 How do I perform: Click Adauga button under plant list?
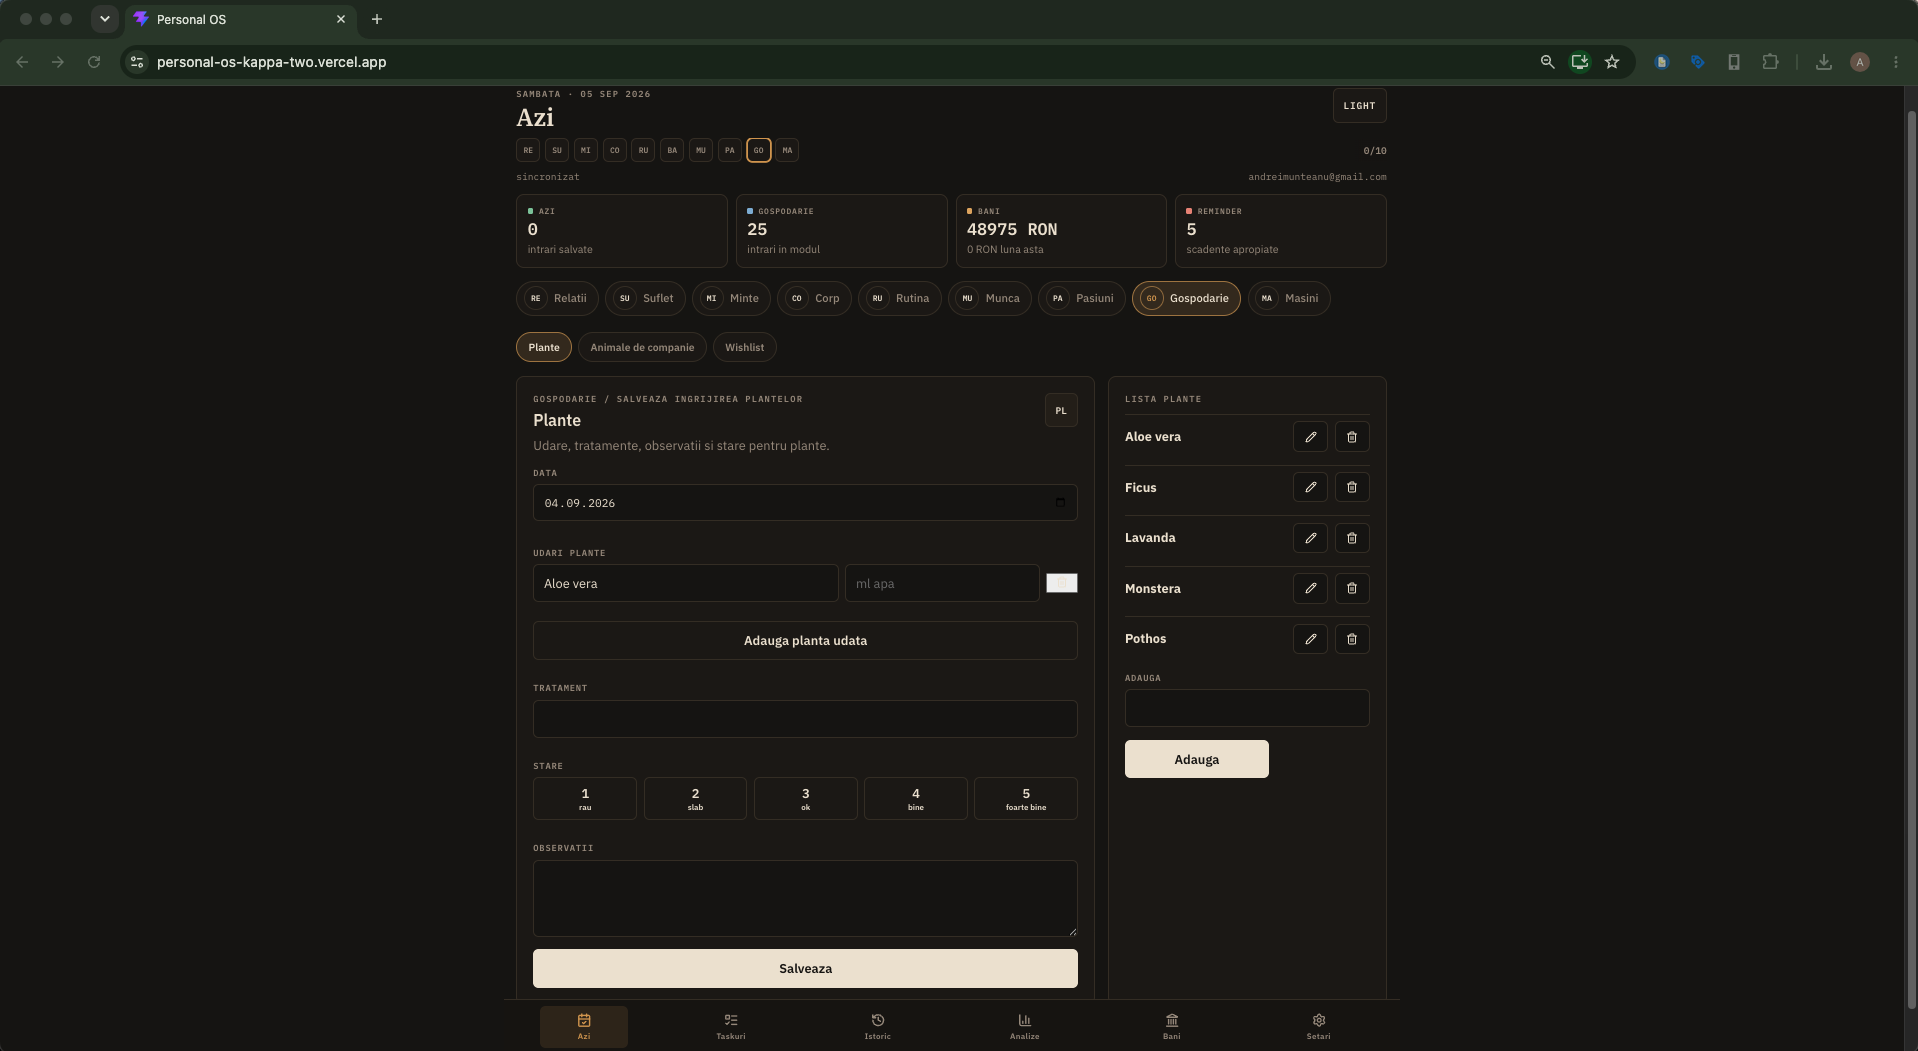tap(1197, 759)
